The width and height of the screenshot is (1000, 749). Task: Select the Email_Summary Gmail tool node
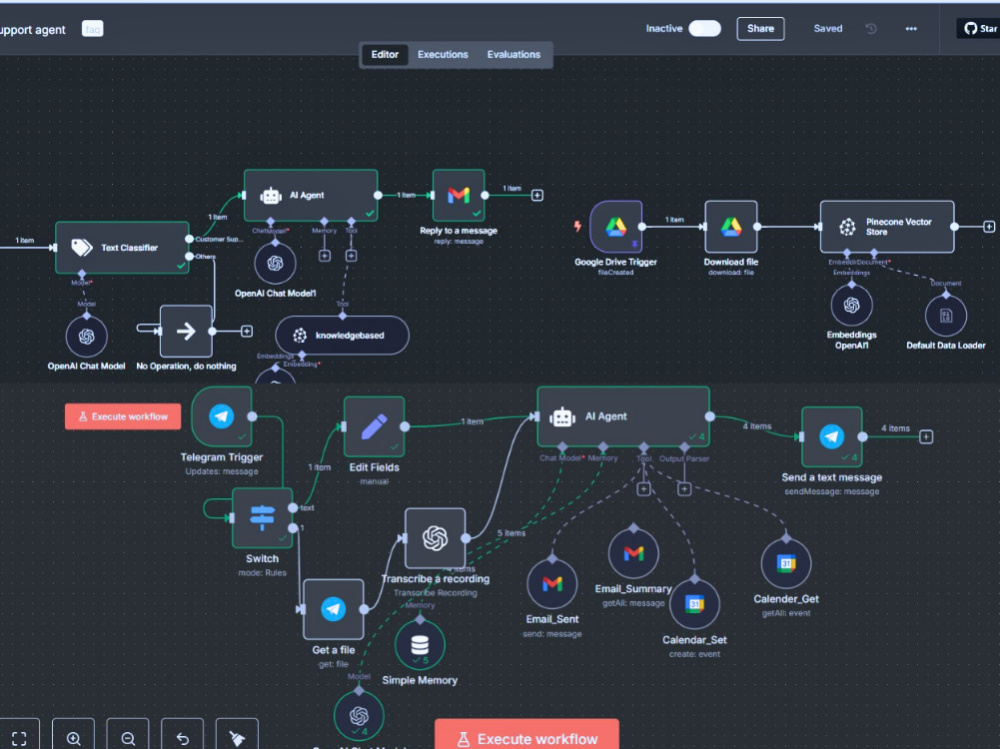[x=633, y=553]
